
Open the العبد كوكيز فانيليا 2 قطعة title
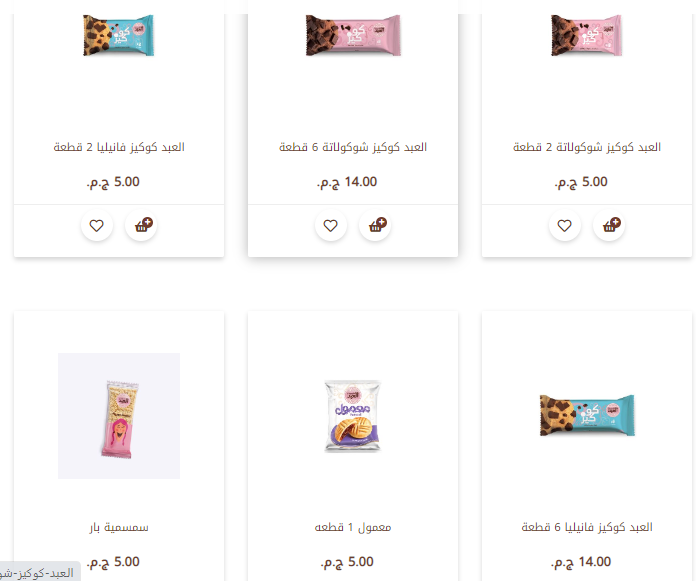click(x=119, y=147)
